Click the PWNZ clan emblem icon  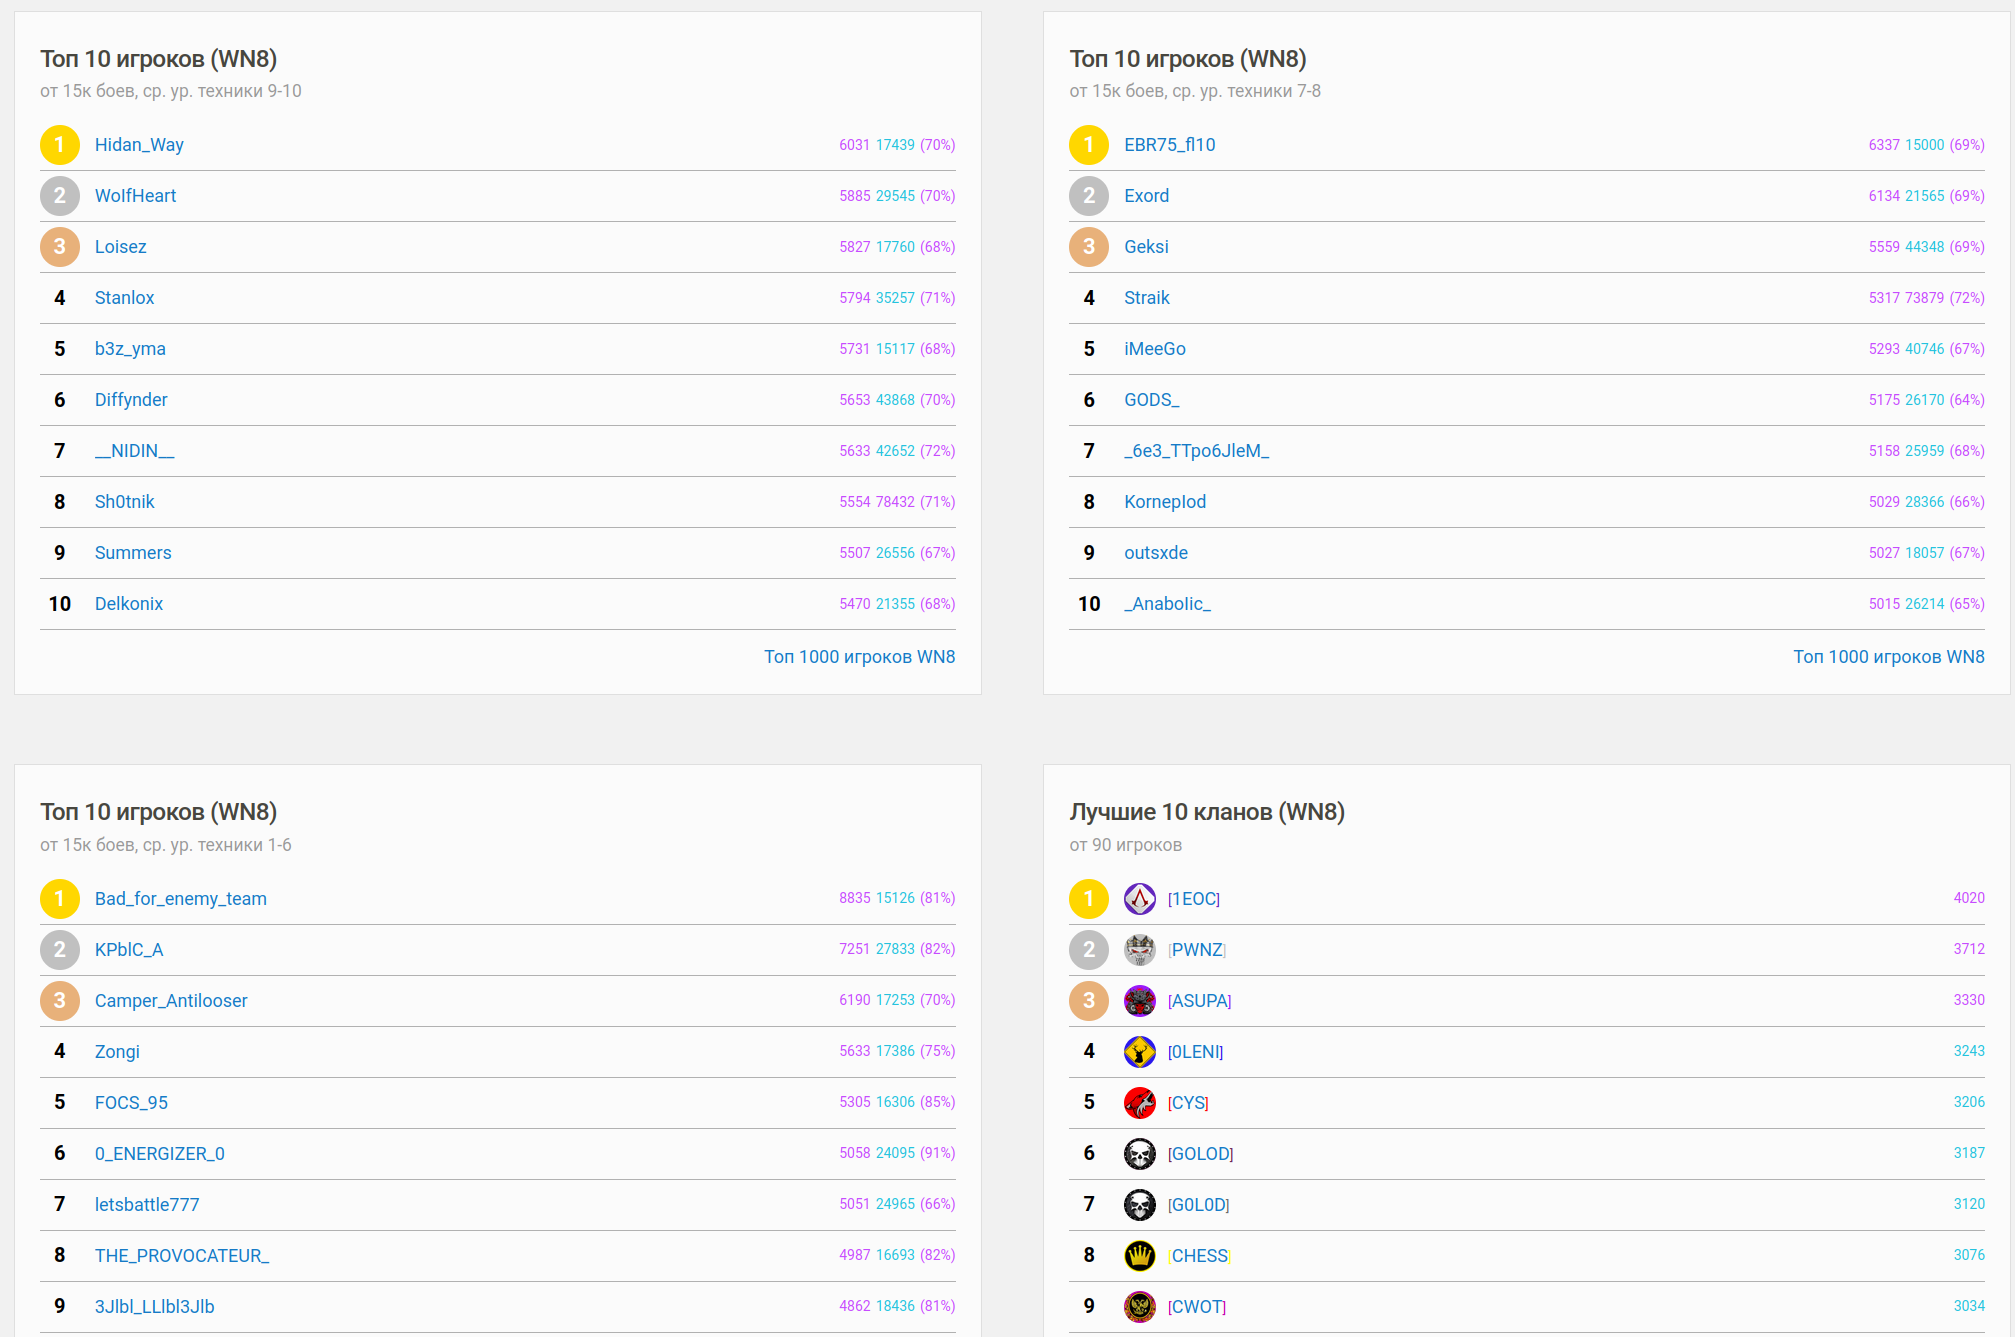point(1139,950)
